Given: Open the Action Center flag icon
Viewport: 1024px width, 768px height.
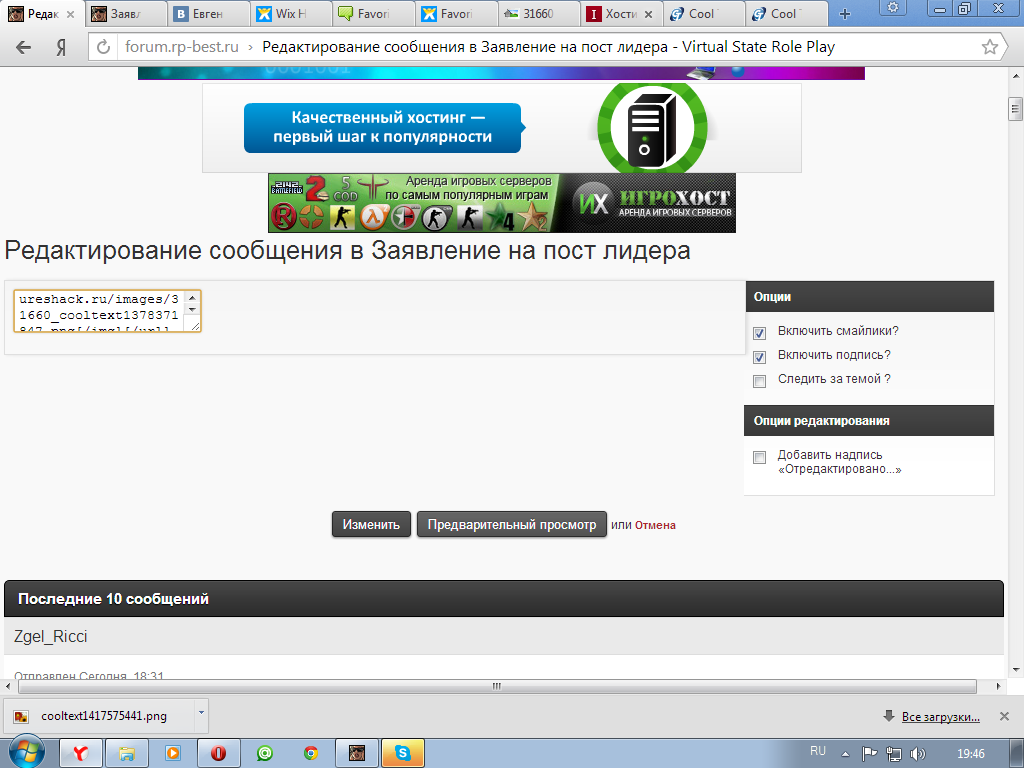Looking at the screenshot, I should [869, 754].
